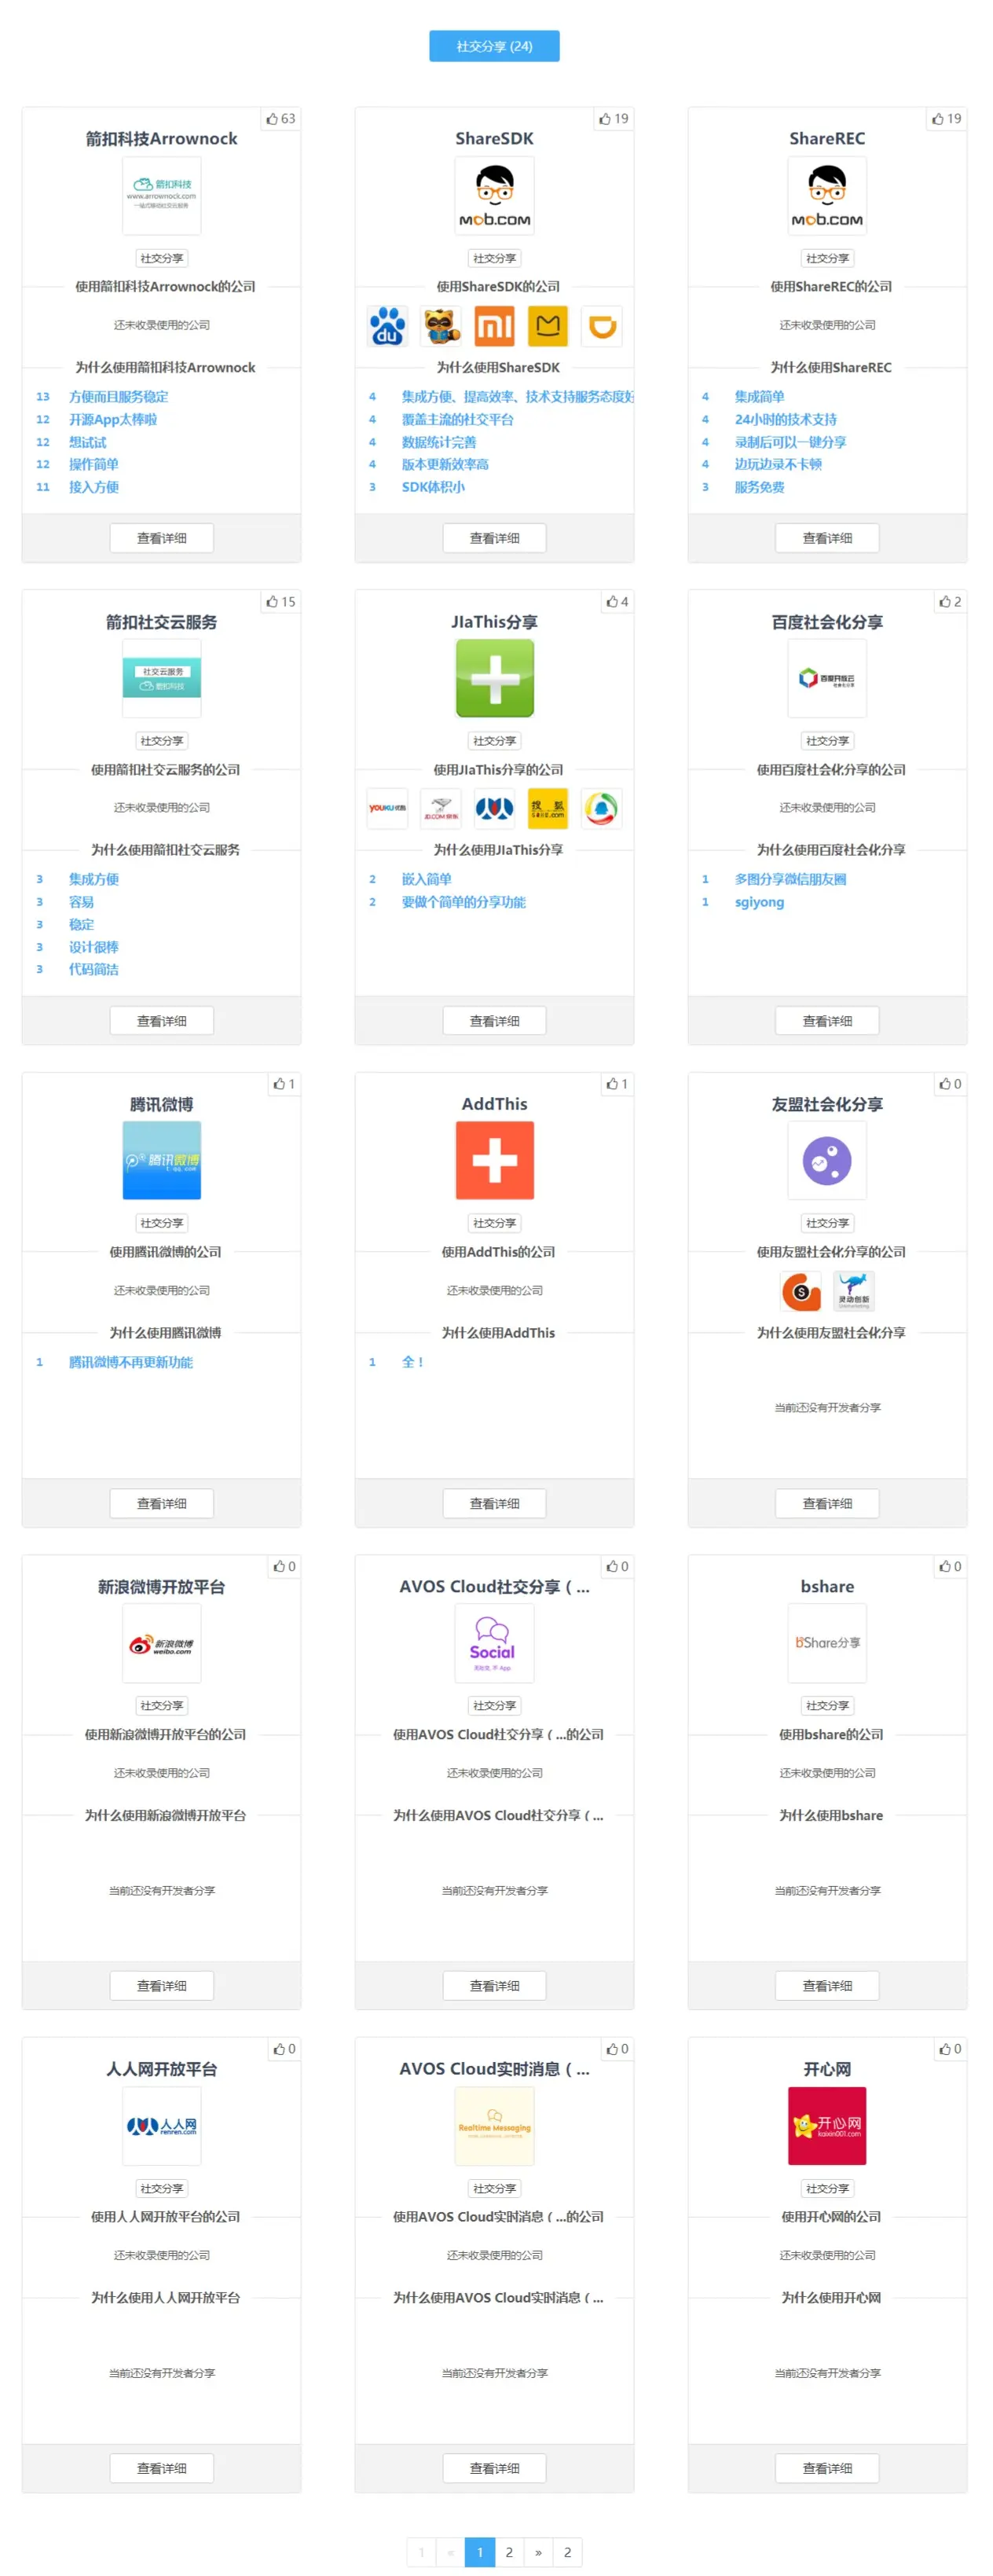Screen dimensions: 993x2576
Task: Click the next page » arrow
Action: [x=538, y=2552]
